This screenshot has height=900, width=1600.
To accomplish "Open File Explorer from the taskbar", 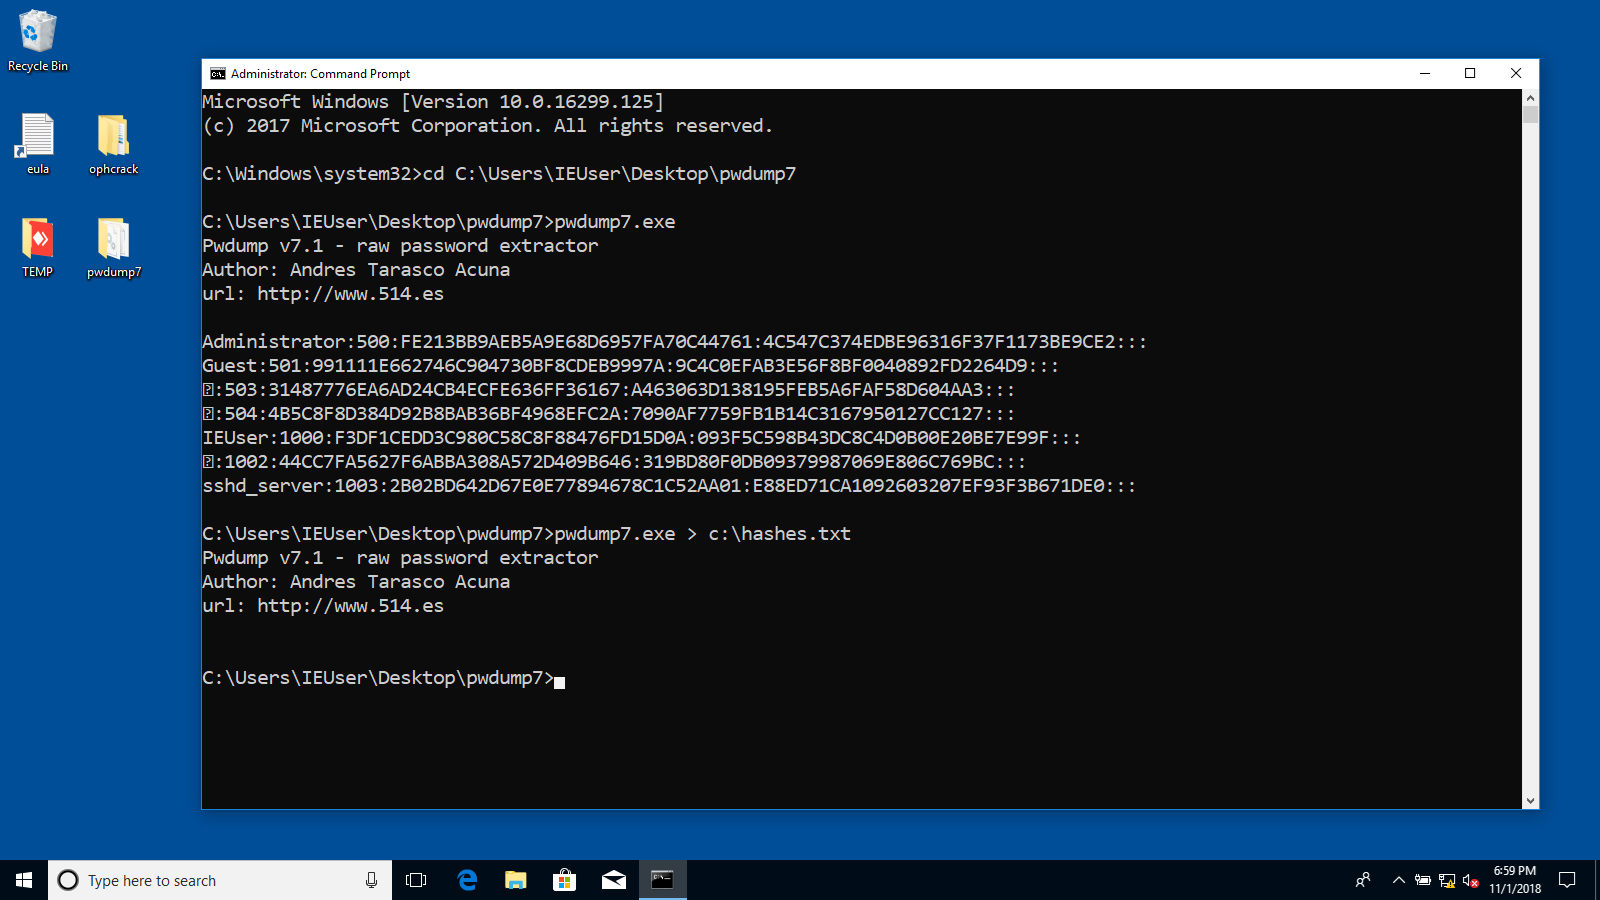I will [x=515, y=880].
